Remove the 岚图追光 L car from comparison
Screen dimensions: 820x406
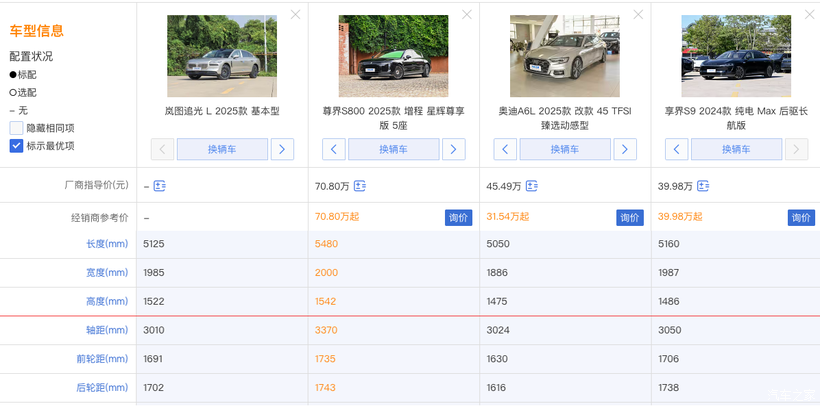pos(295,15)
